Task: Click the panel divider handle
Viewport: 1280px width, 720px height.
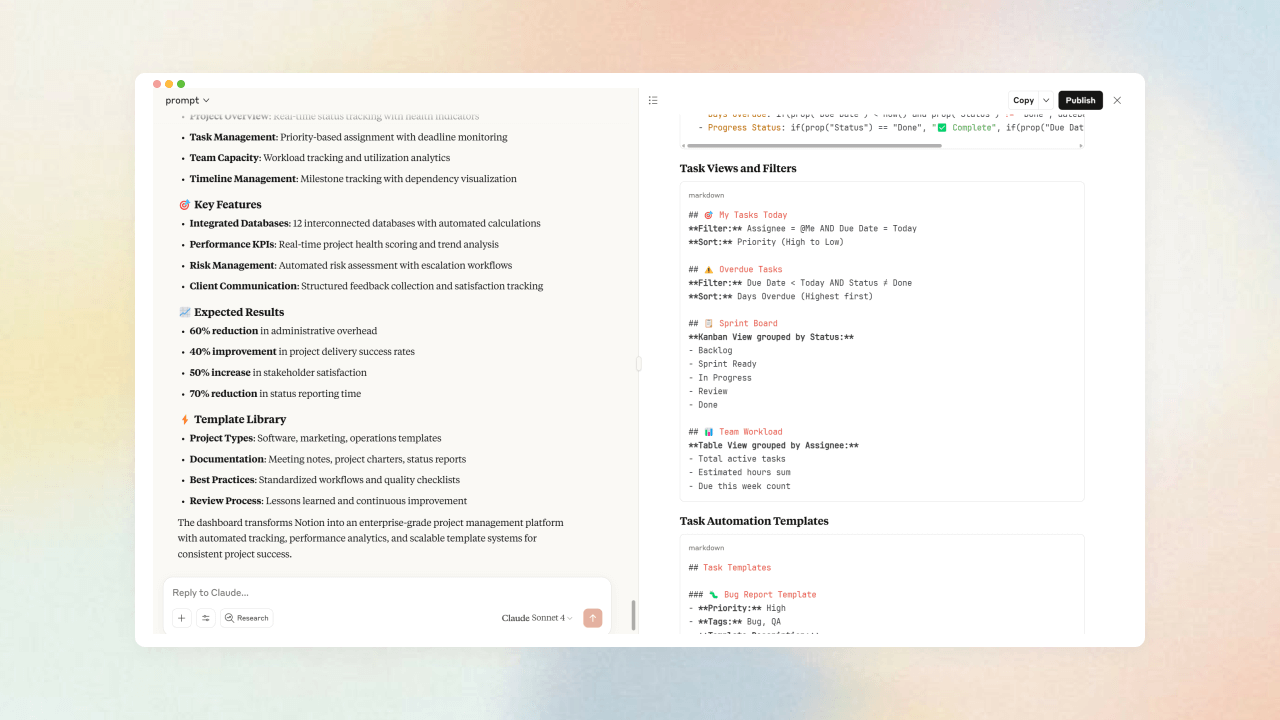Action: 639,364
